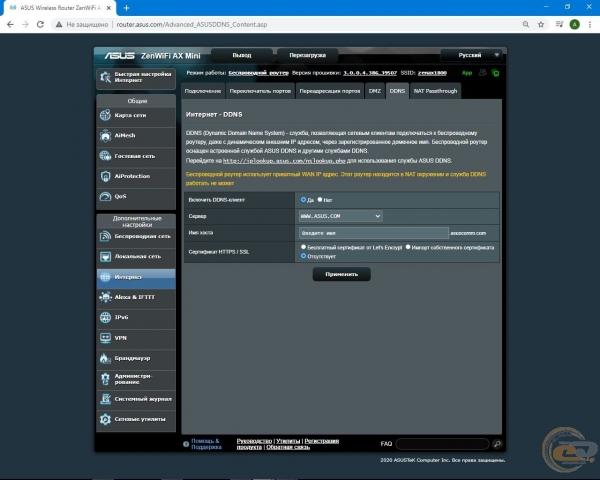Image resolution: width=600 pixels, height=480 pixels.
Task: Open the Quick Internet Setup wizard icon
Action: click(105, 77)
